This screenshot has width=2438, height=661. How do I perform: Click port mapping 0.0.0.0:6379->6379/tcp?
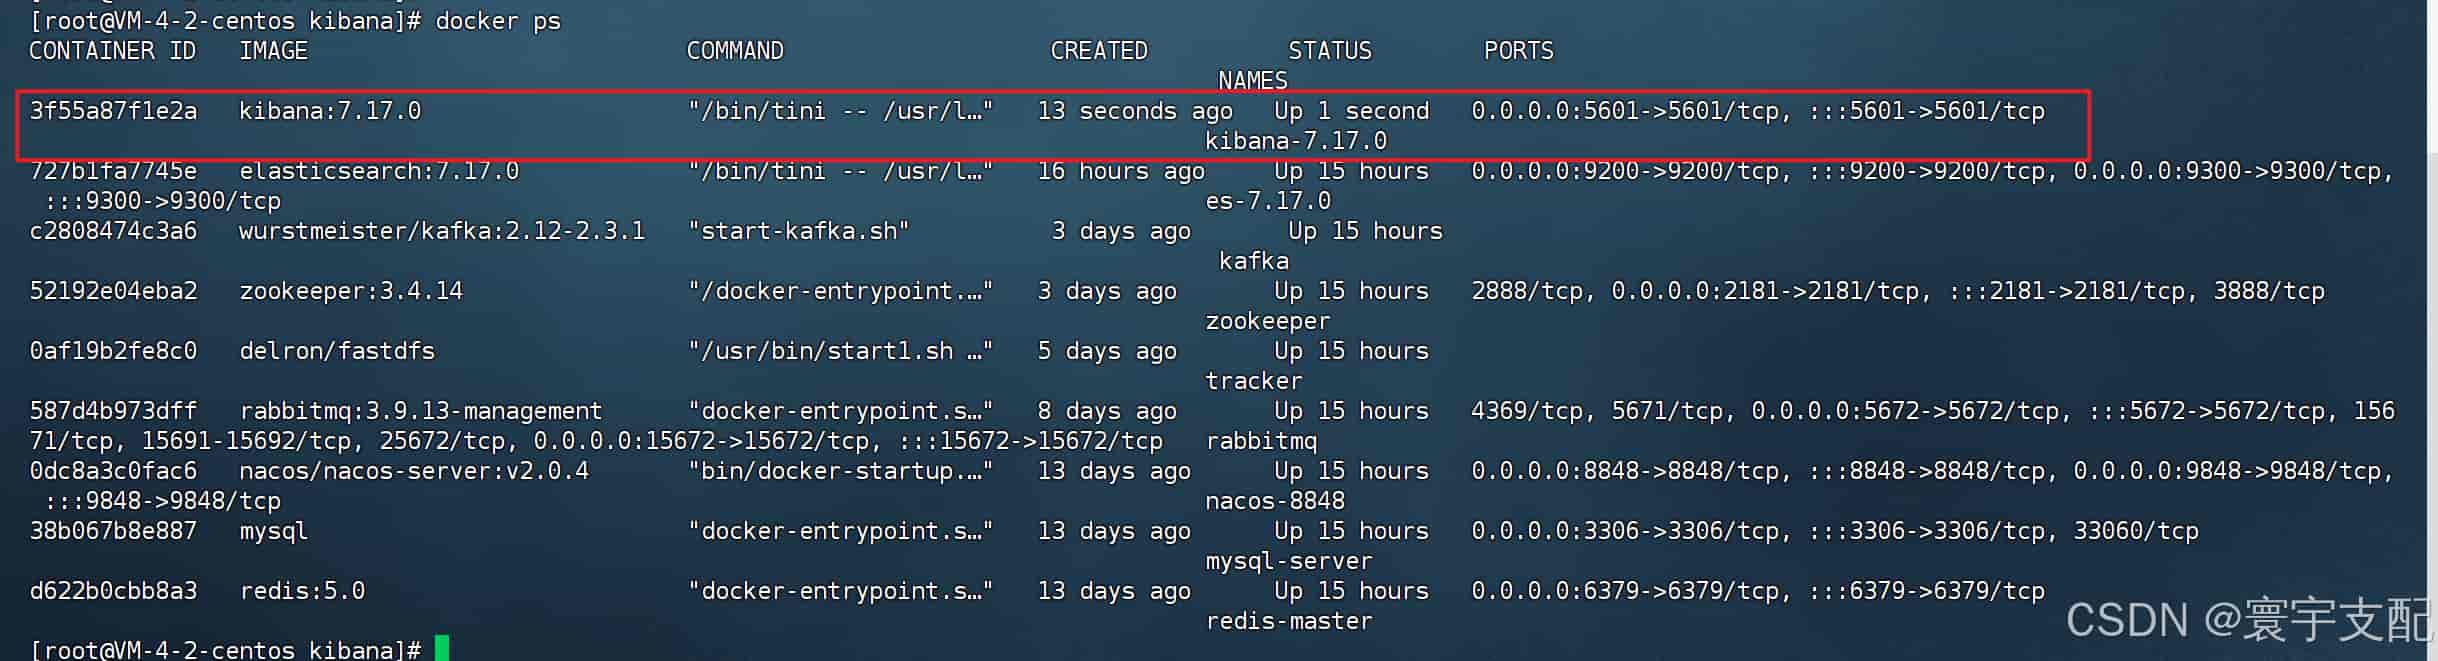[1631, 591]
